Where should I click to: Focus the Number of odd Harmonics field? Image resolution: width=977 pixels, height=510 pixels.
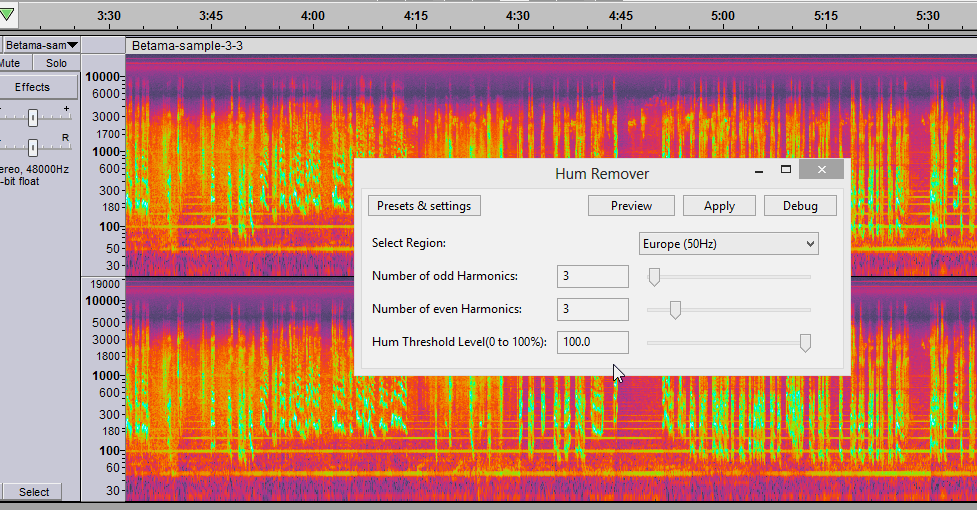click(x=593, y=276)
